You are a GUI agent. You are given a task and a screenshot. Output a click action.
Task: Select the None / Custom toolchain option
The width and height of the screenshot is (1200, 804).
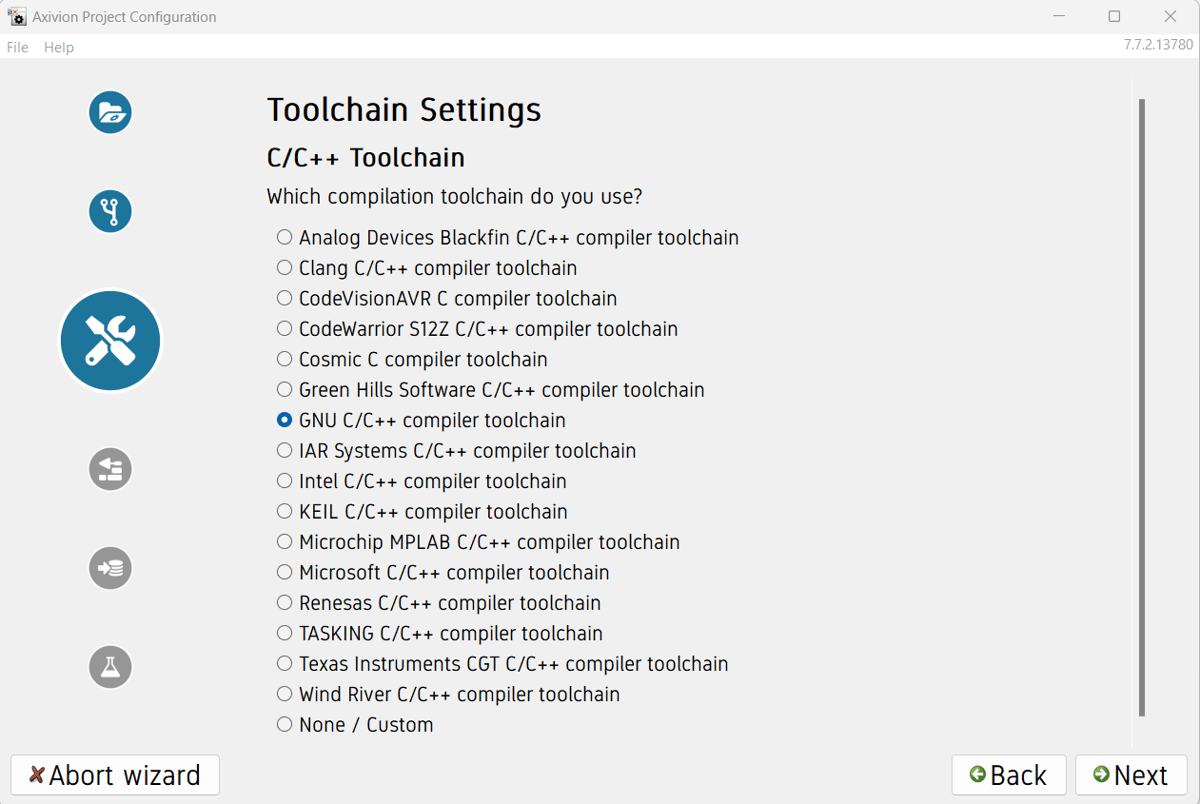point(285,725)
